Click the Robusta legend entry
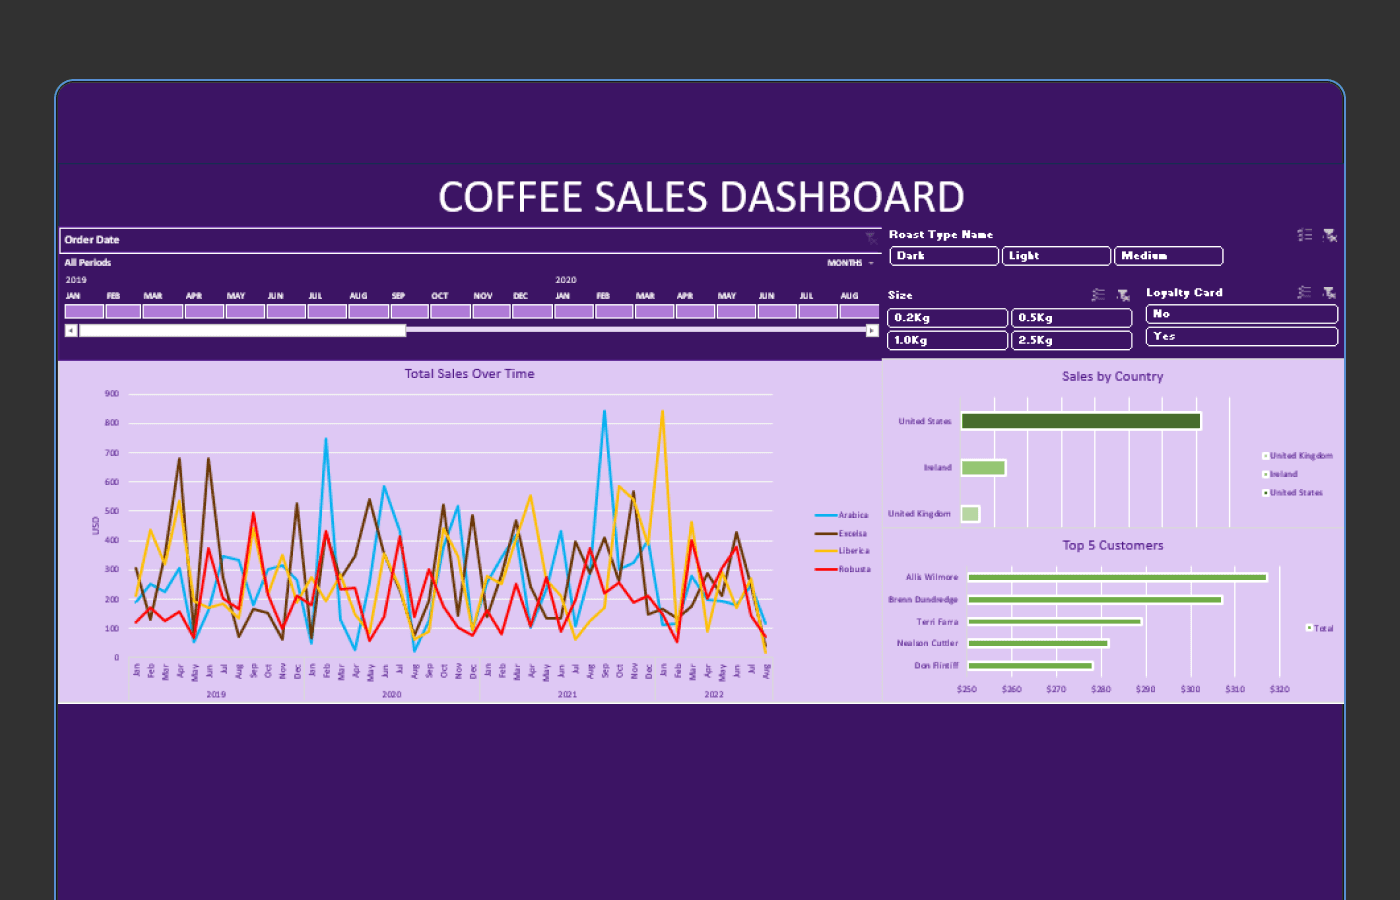1400x900 pixels. (843, 569)
